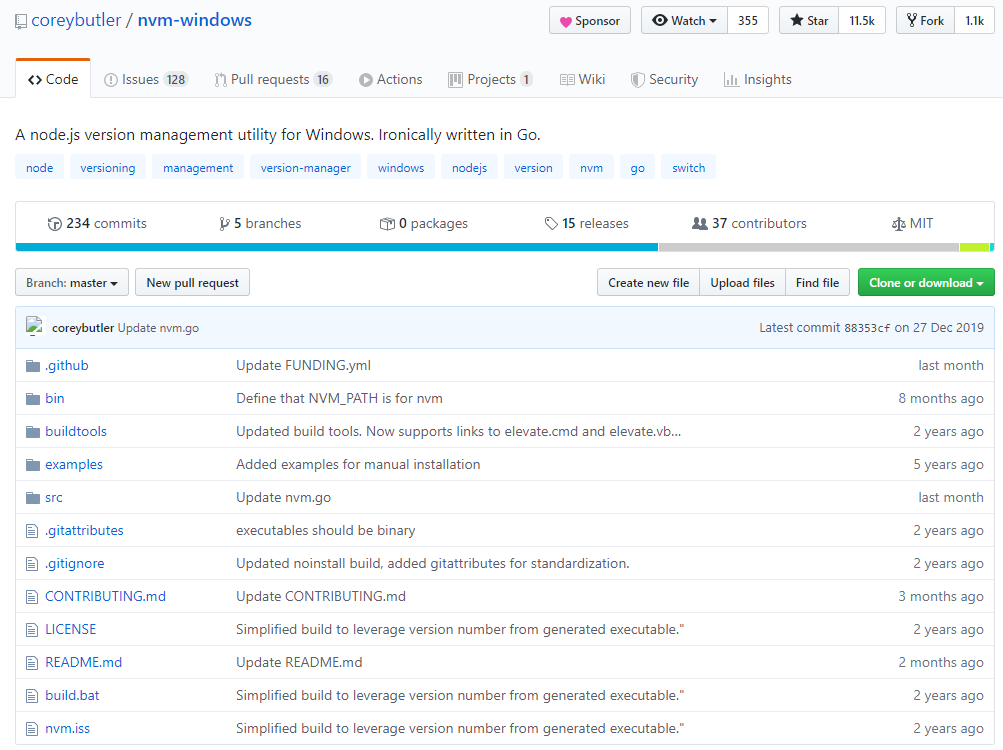Screen dimensions: 1003x750
Task: Click the README.md file icon
Action: pyautogui.click(x=32, y=663)
